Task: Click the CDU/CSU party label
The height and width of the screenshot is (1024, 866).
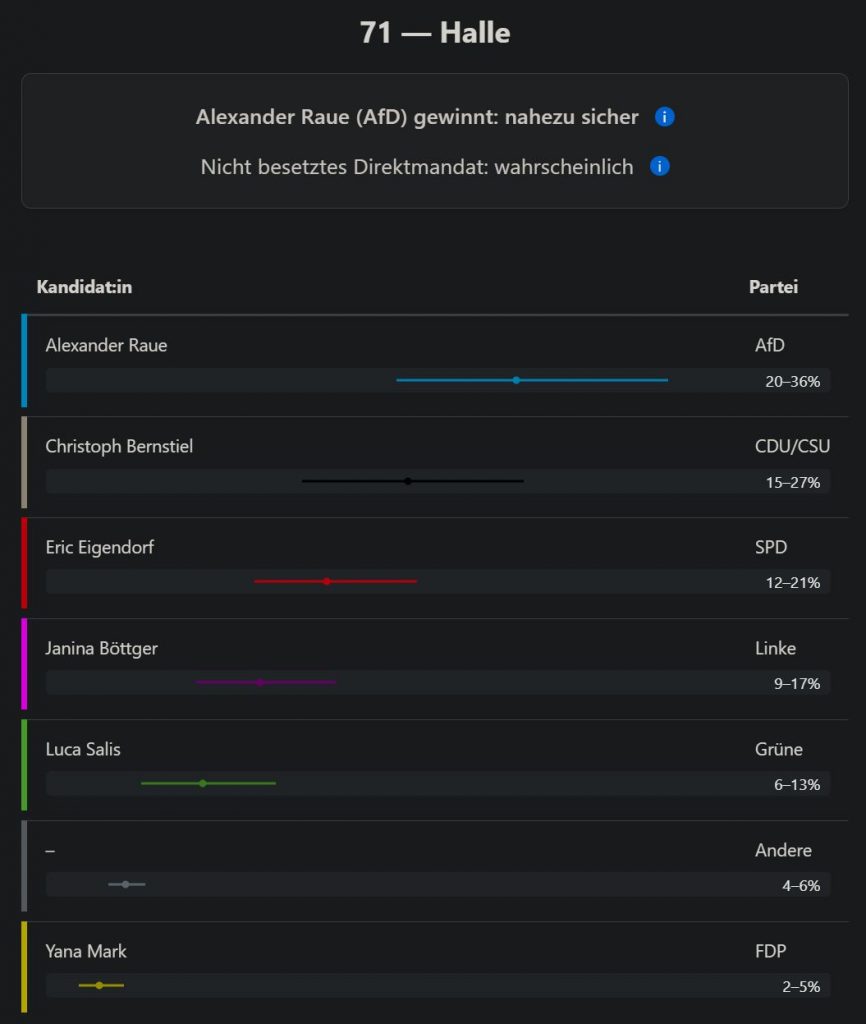Action: 792,446
